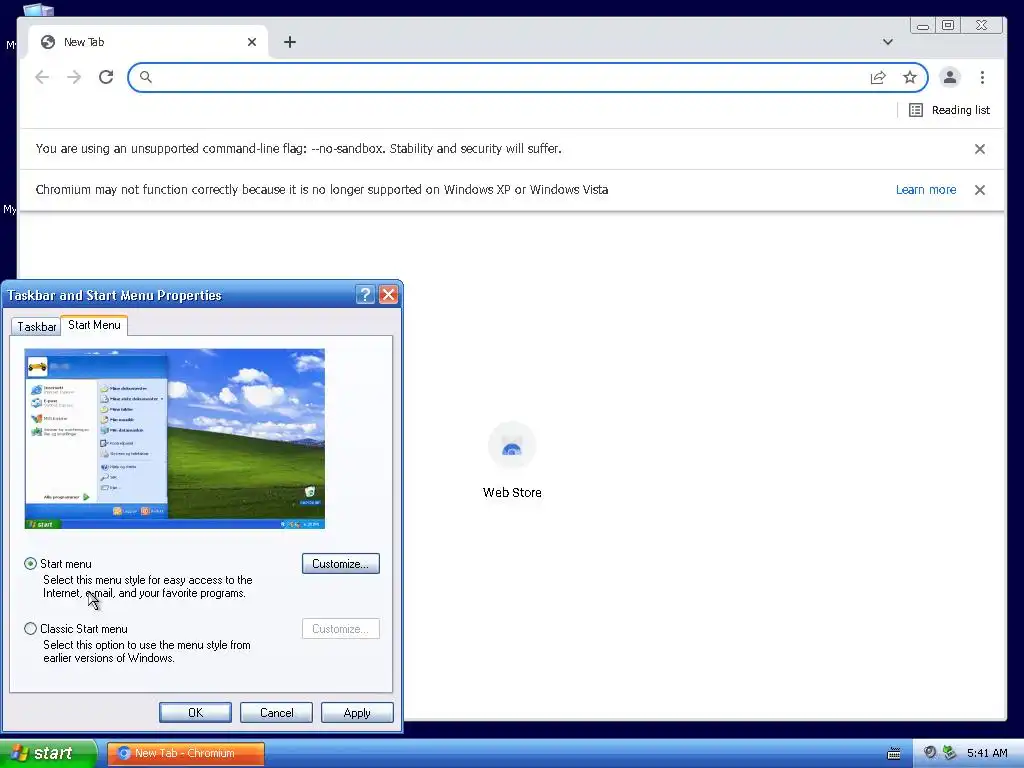Open the profile avatar menu

point(950,77)
